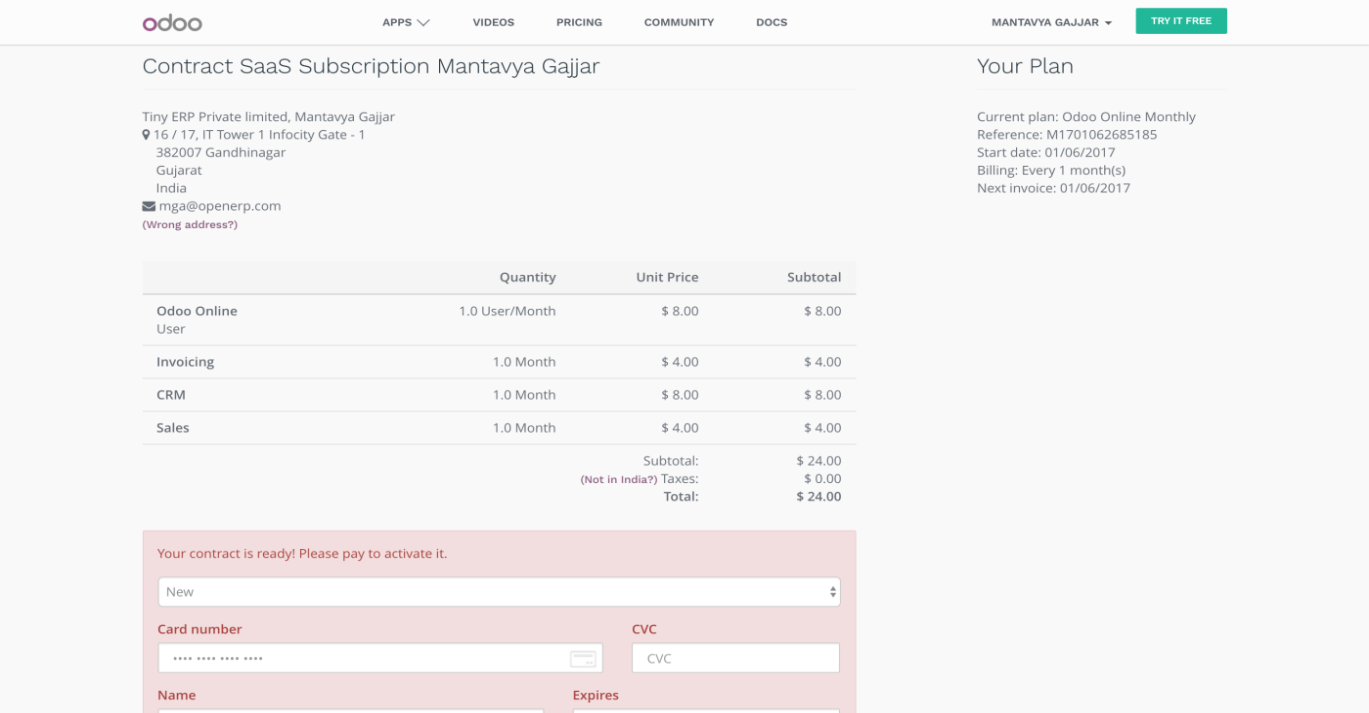1369x713 pixels.
Task: Click the Total amount $ 24.00
Action: click(819, 497)
